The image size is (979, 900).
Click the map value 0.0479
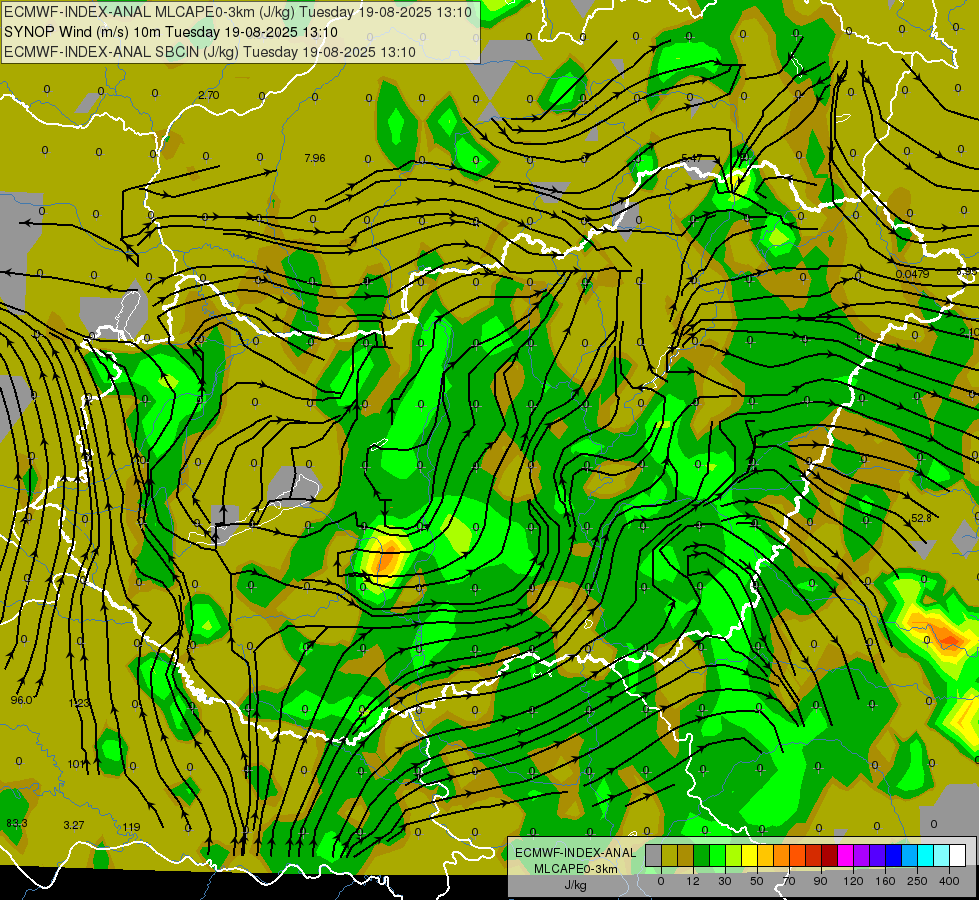(912, 274)
